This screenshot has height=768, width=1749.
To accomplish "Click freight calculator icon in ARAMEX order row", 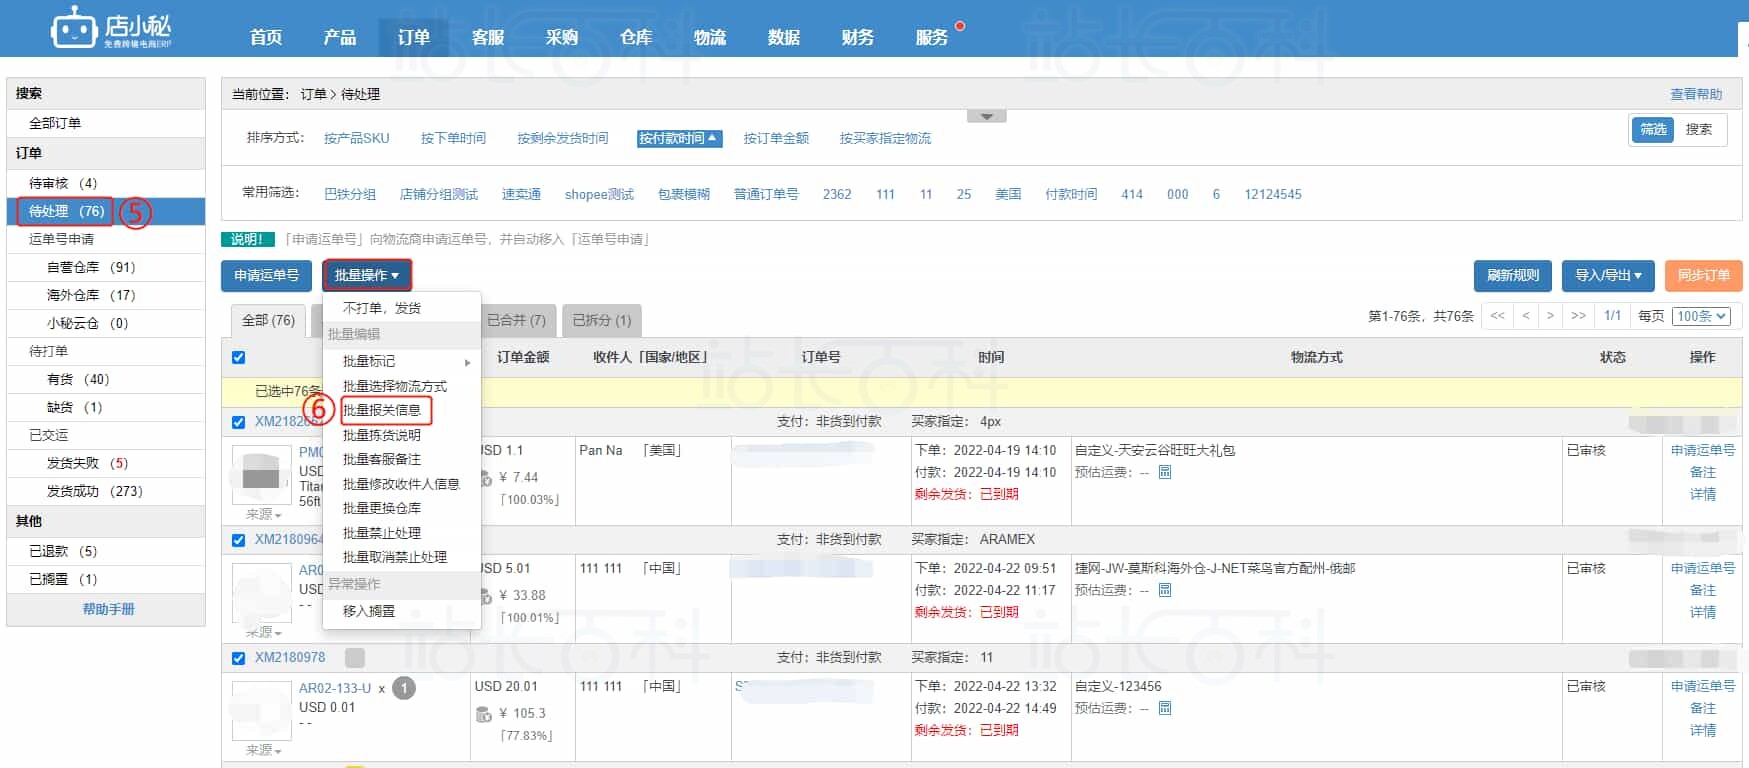I will 1165,590.
